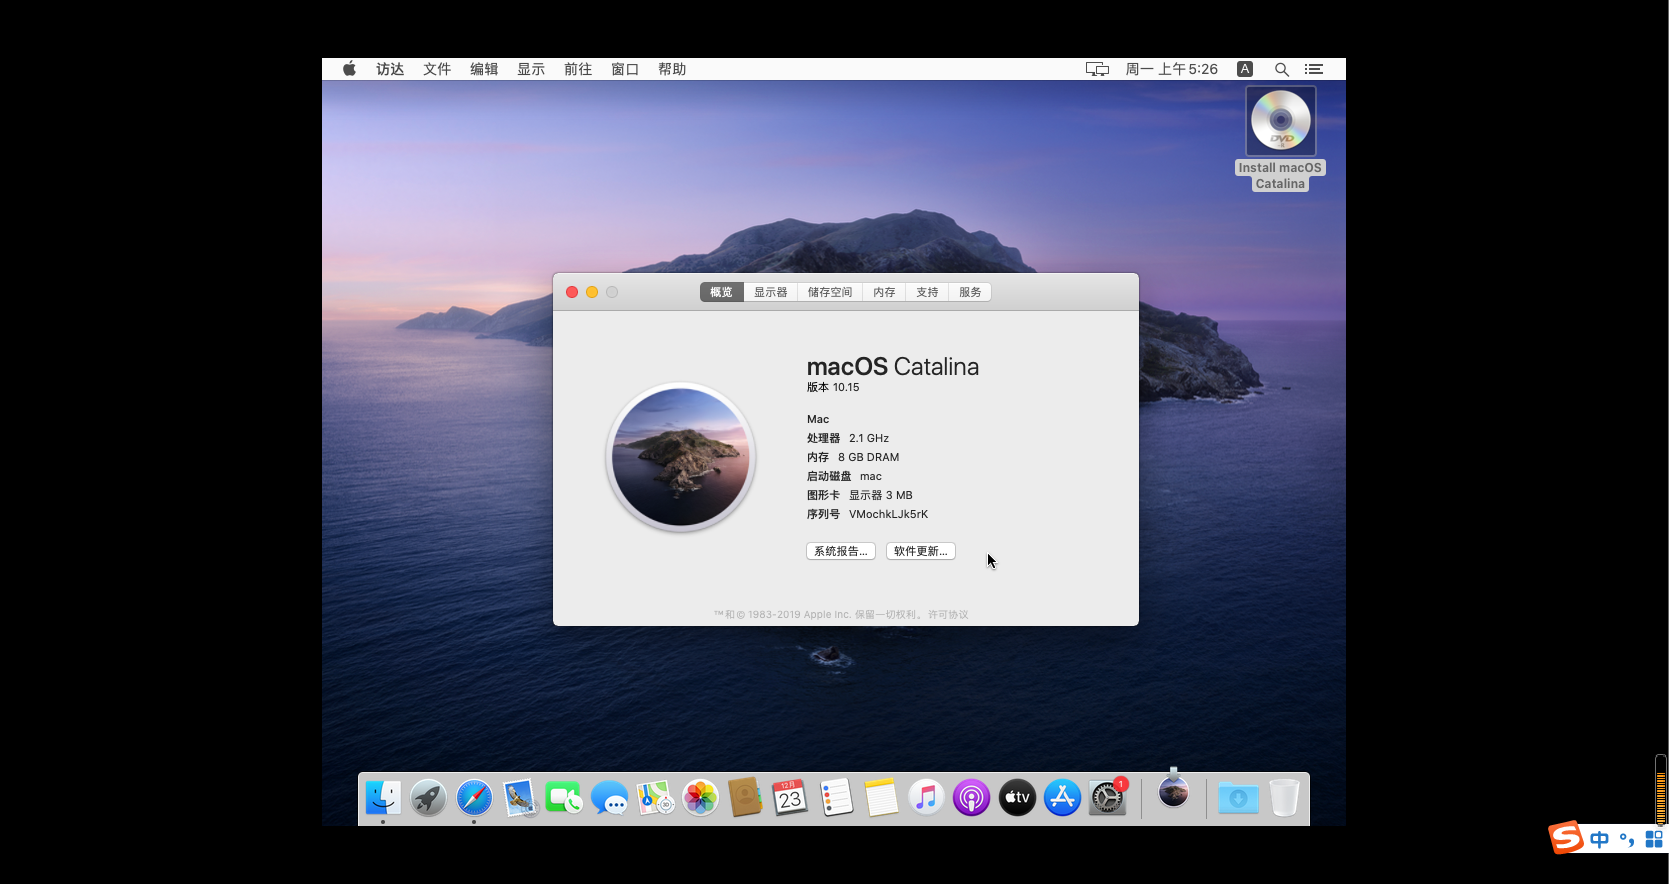Switch to the 储存空间 tab
Screen dimensions: 1669x884
[830, 292]
